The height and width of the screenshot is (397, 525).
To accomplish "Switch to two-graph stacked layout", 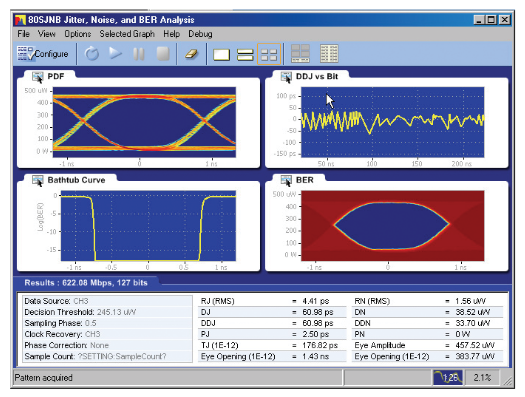I will (x=245, y=55).
